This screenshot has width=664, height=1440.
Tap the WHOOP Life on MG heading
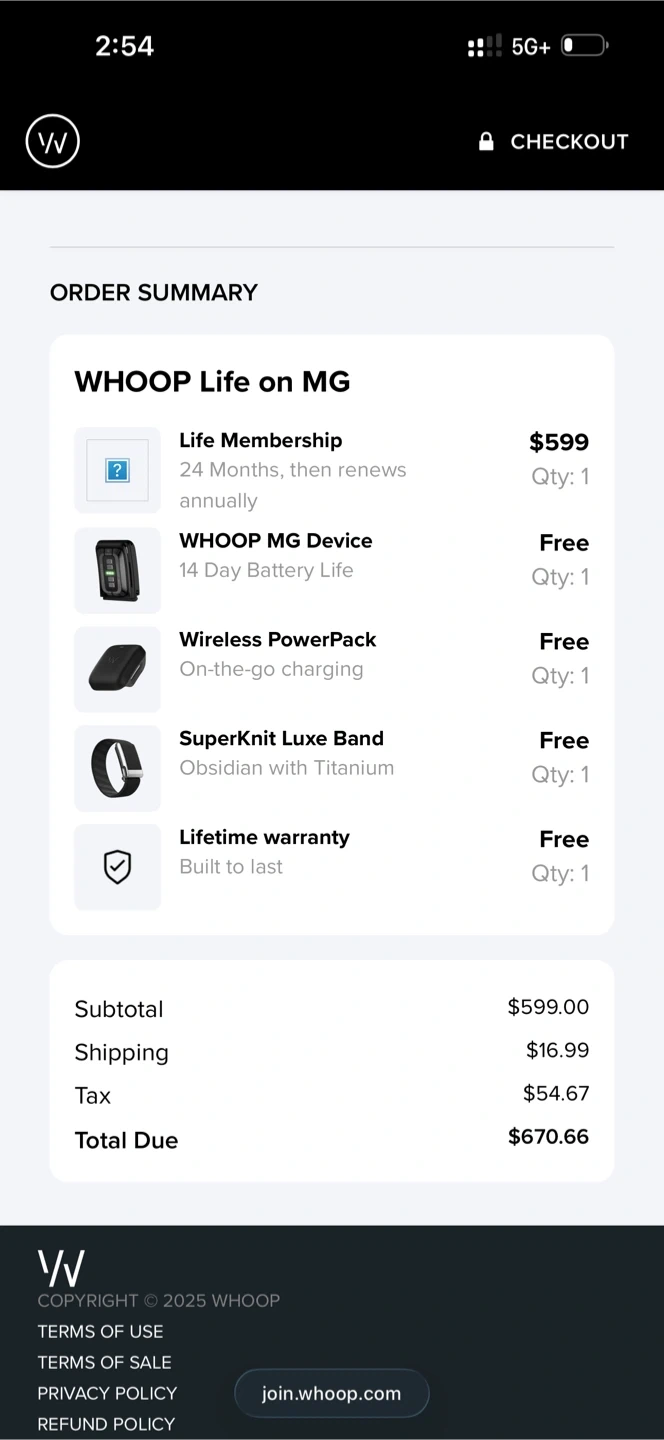(x=212, y=382)
